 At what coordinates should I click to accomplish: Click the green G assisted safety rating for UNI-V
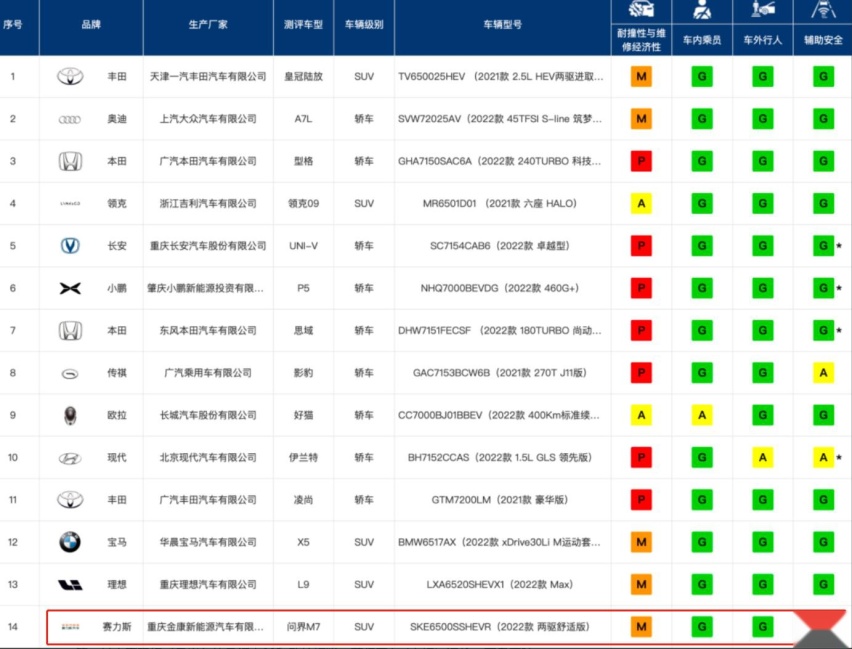click(x=823, y=246)
